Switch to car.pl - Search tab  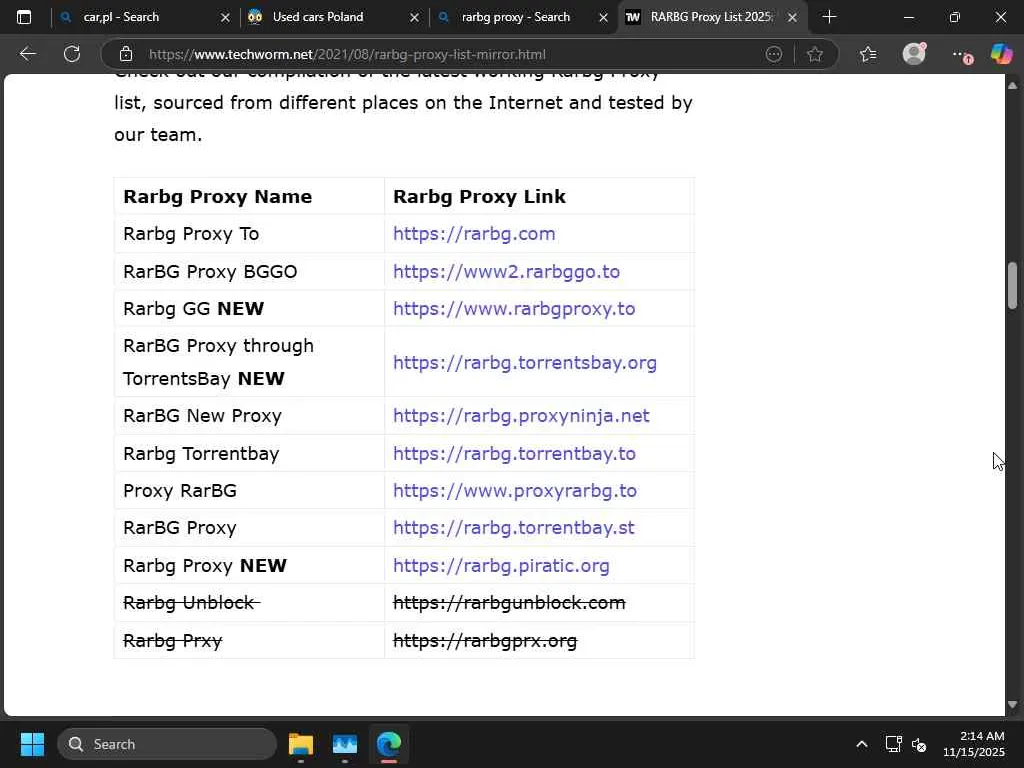tap(144, 17)
